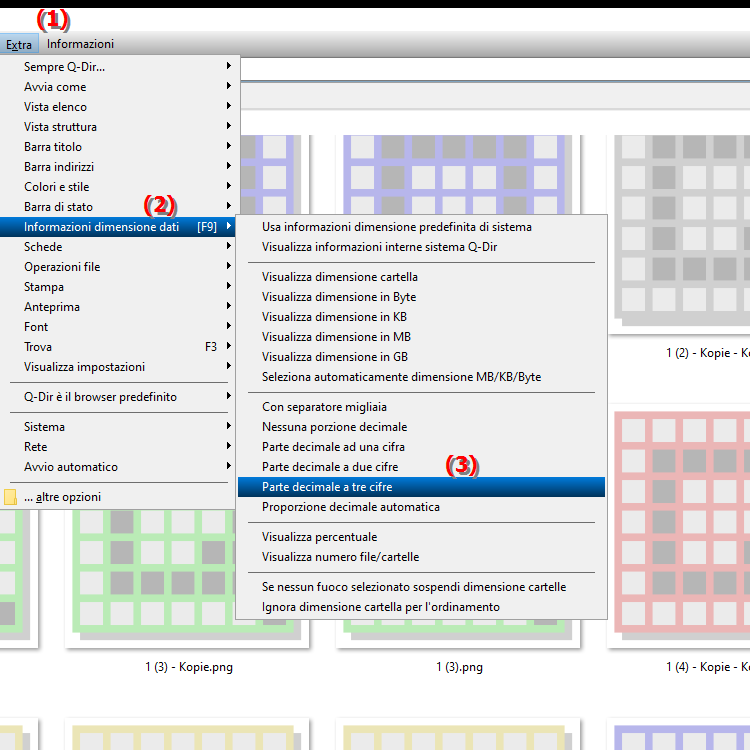Click the file name 1 (3) - Kopie.png

(189, 667)
